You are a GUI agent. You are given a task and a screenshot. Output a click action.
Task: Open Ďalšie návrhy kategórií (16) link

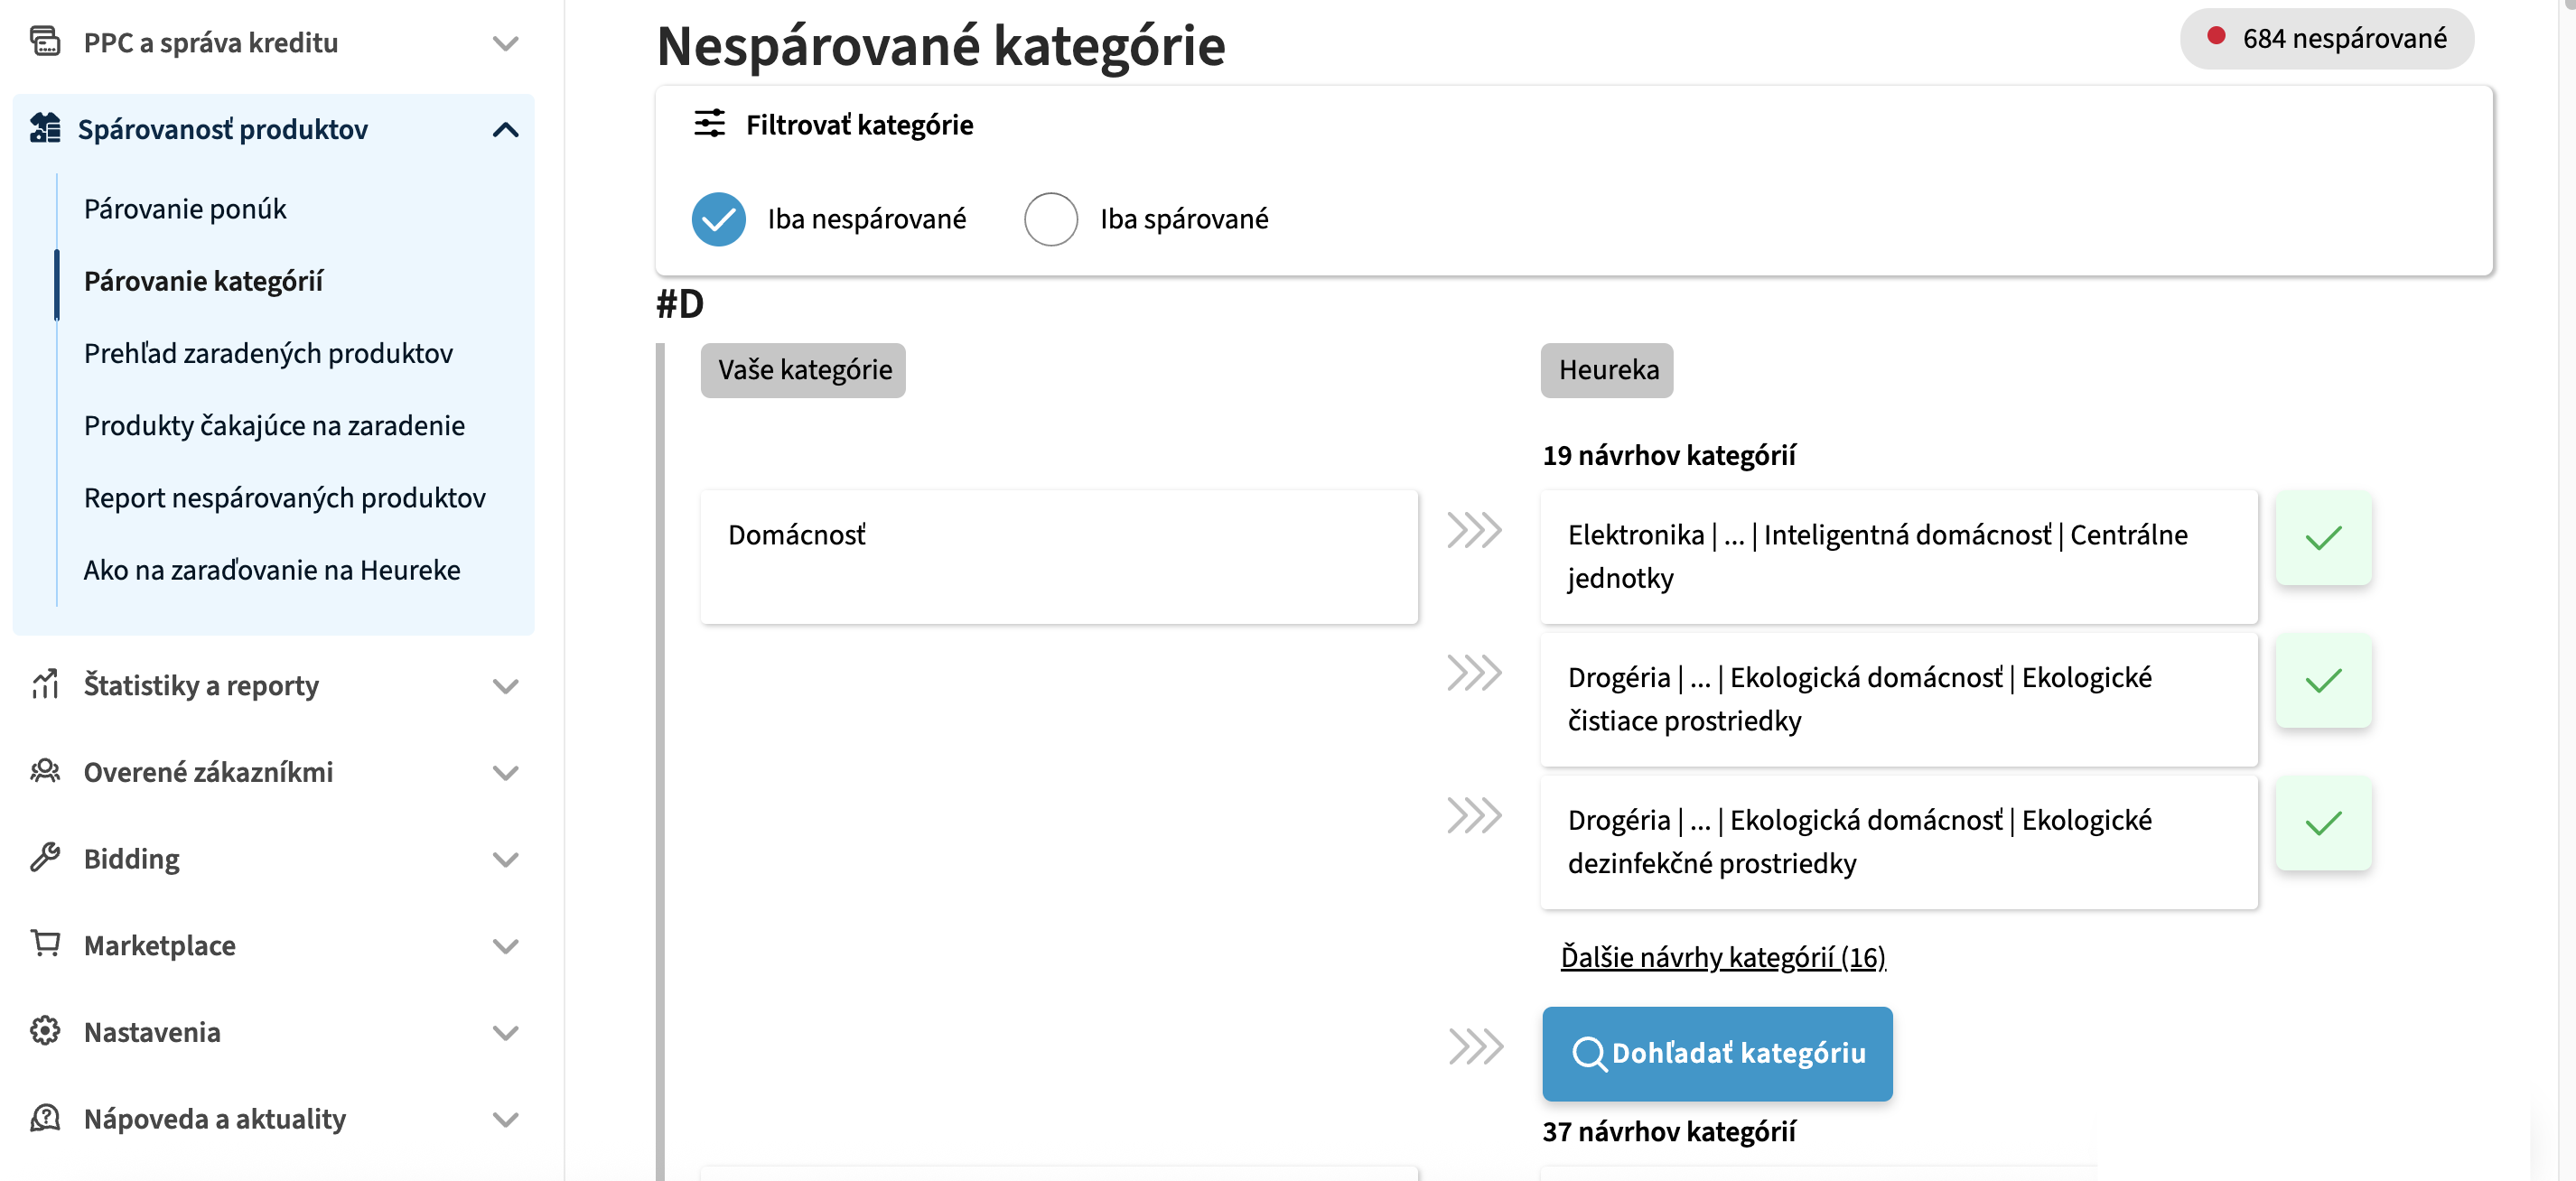1723,957
